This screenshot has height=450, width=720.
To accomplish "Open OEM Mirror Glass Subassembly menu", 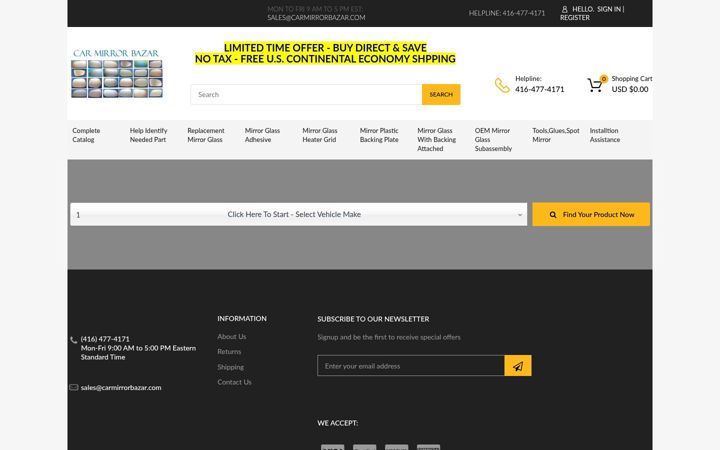I will 493,140.
